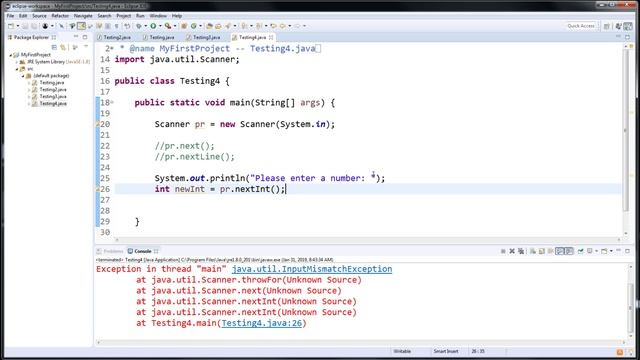Open the Refactor menu
640x360 pixels.
[60, 16]
